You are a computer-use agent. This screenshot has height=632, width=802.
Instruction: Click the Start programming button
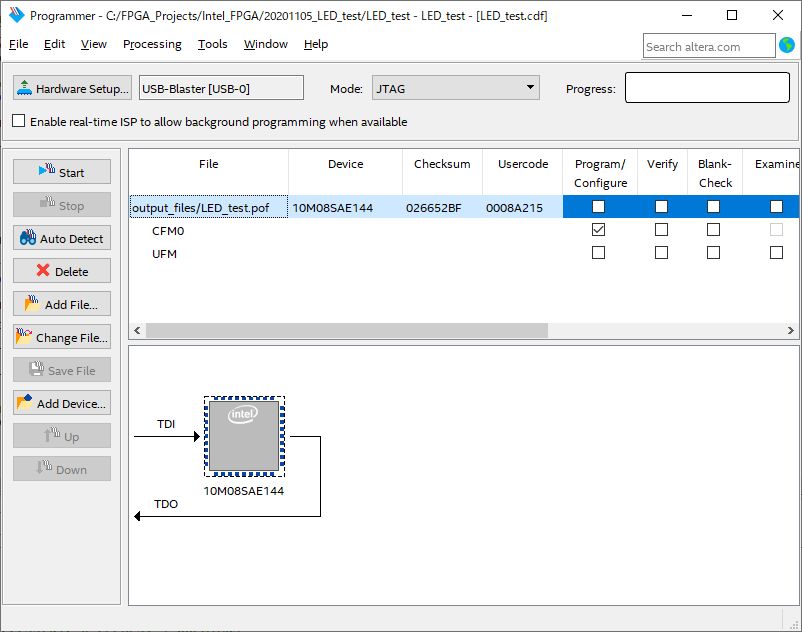point(61,172)
